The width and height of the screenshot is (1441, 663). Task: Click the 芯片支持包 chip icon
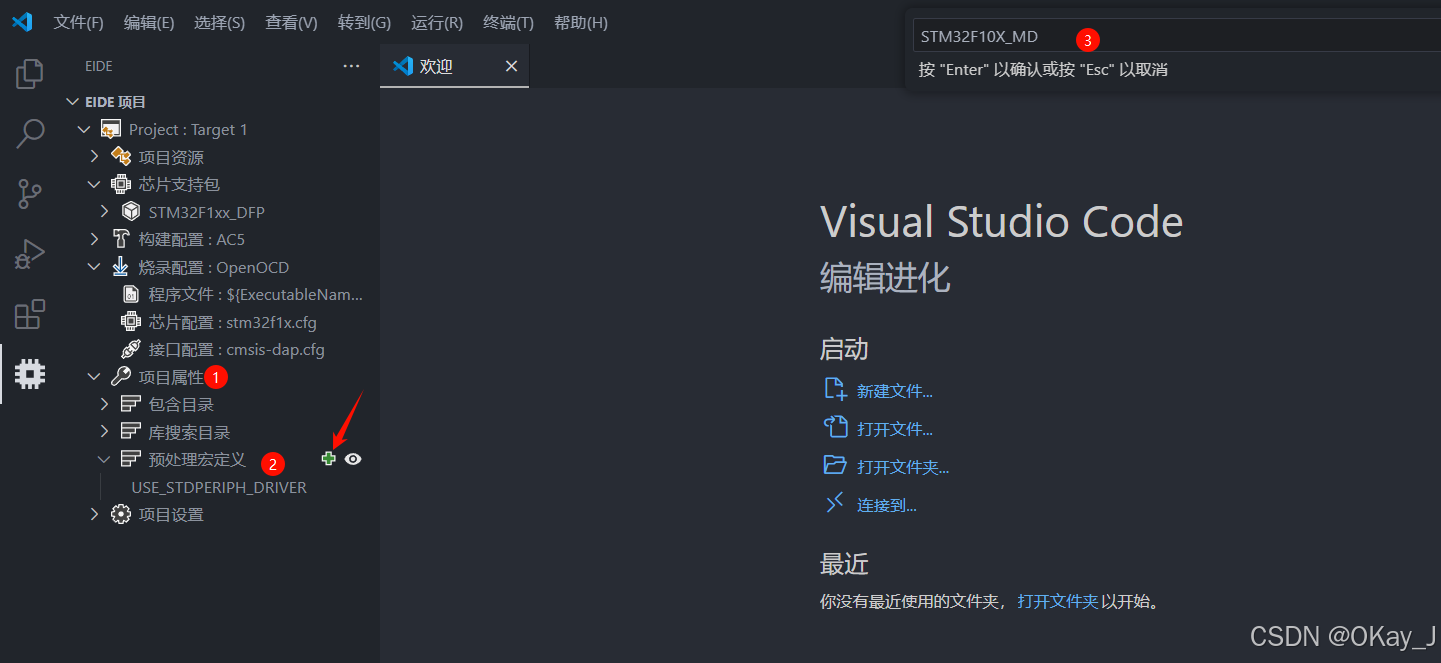[121, 184]
